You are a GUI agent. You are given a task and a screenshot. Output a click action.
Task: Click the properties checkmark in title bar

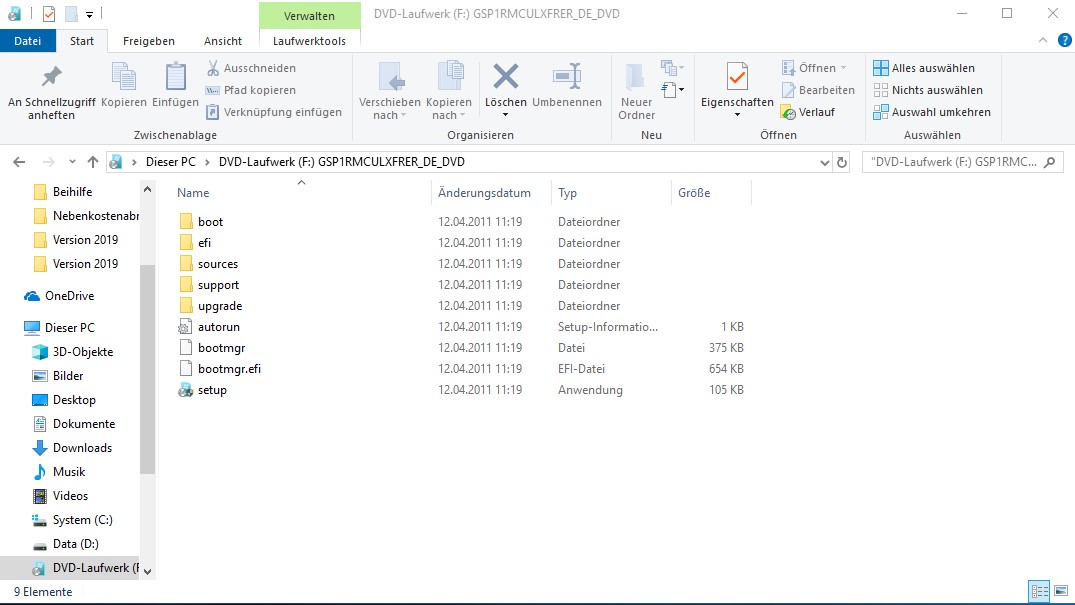click(49, 14)
